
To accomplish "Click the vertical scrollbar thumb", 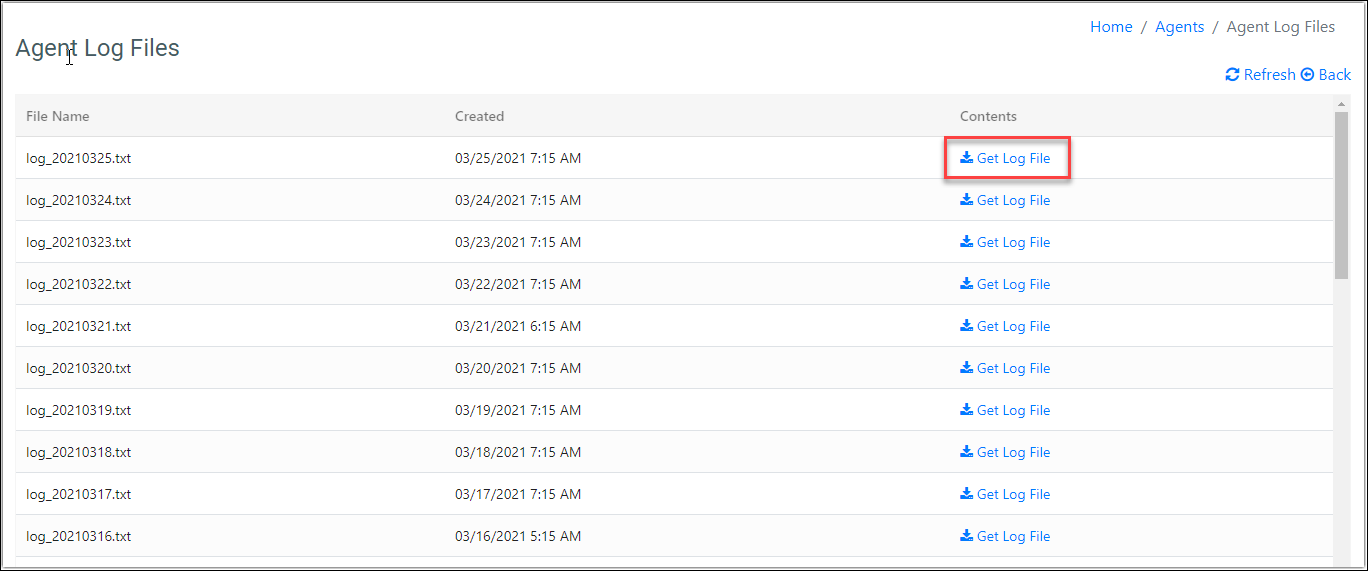I will point(1341,195).
